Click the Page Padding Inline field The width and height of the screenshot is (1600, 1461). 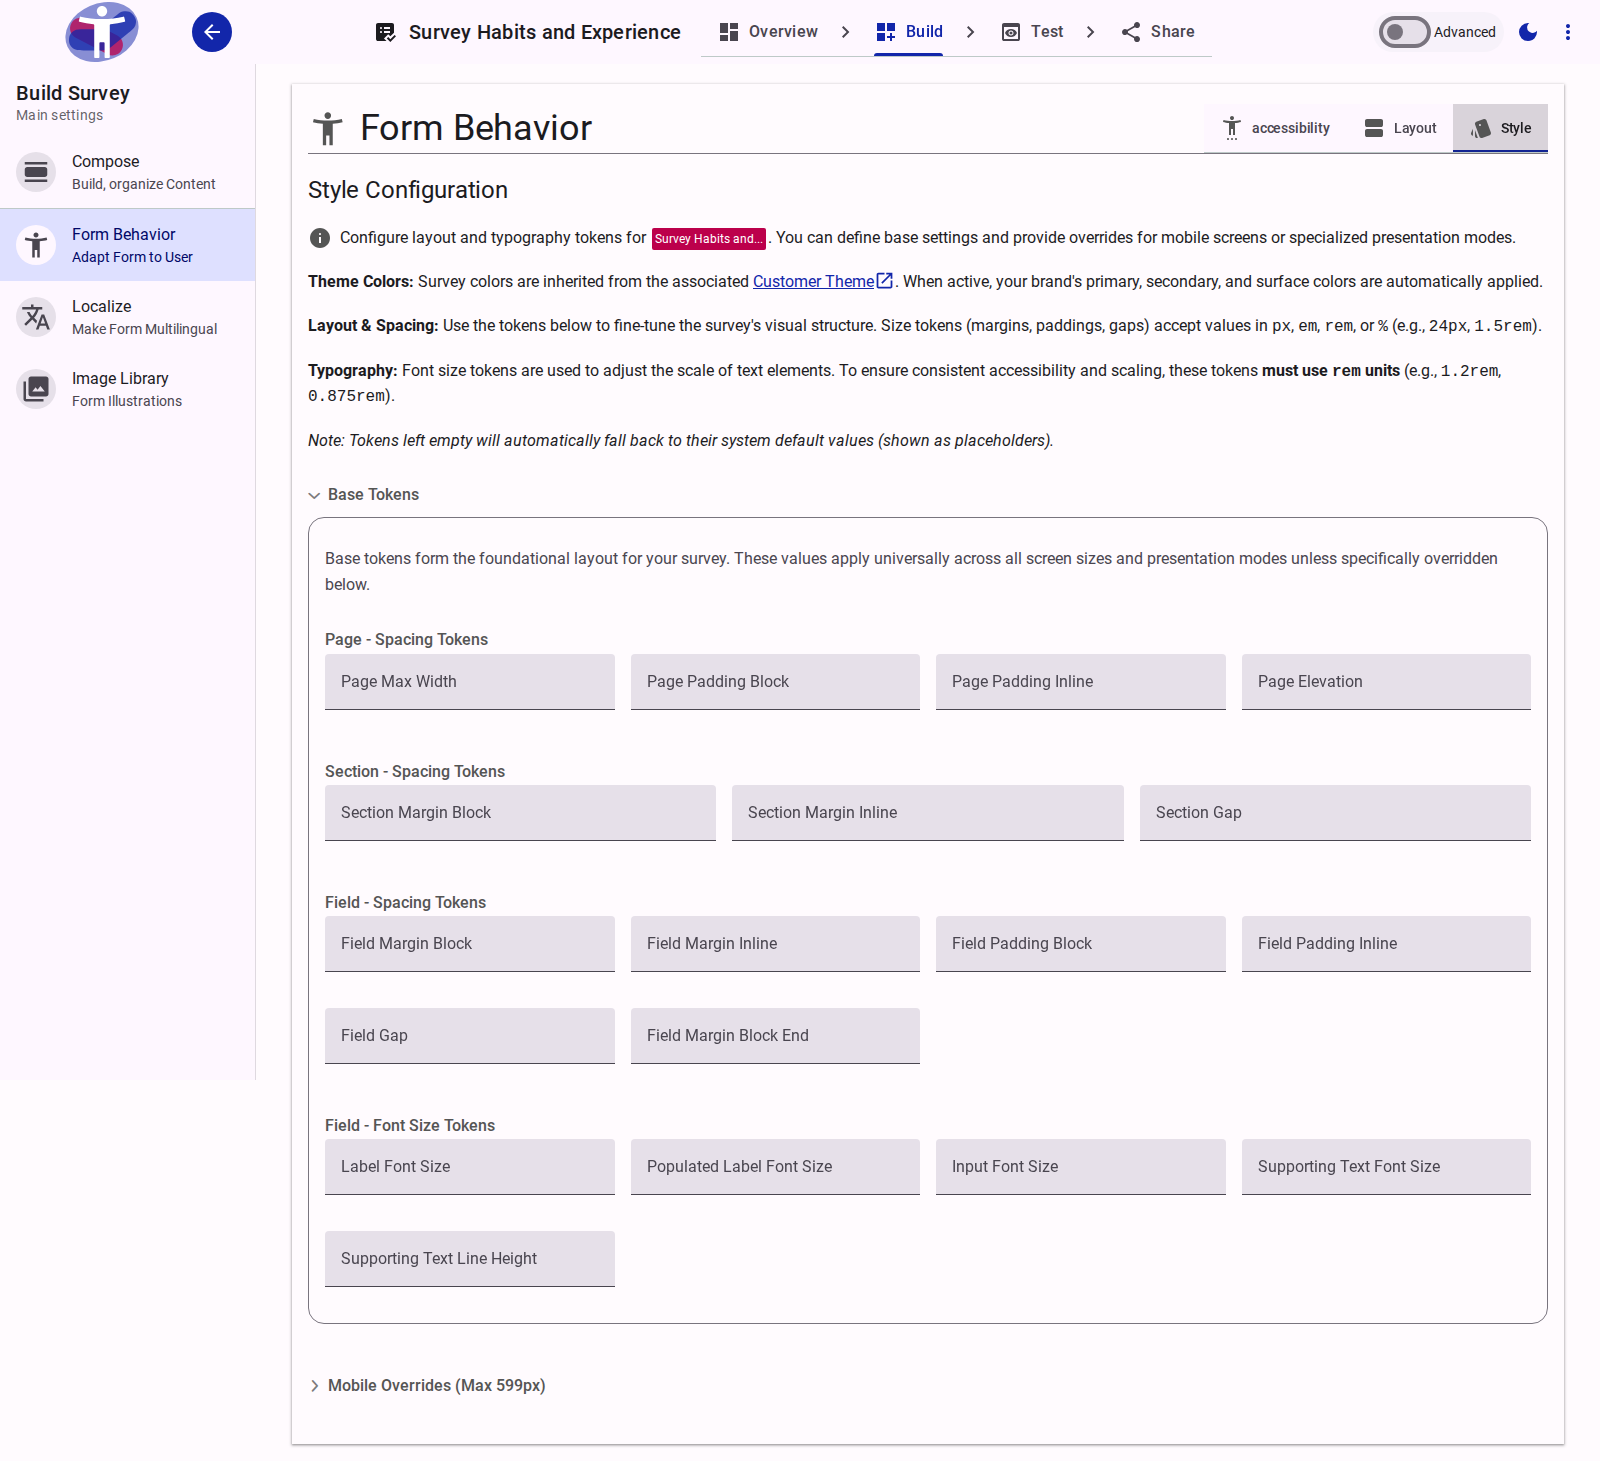pyautogui.click(x=1081, y=682)
